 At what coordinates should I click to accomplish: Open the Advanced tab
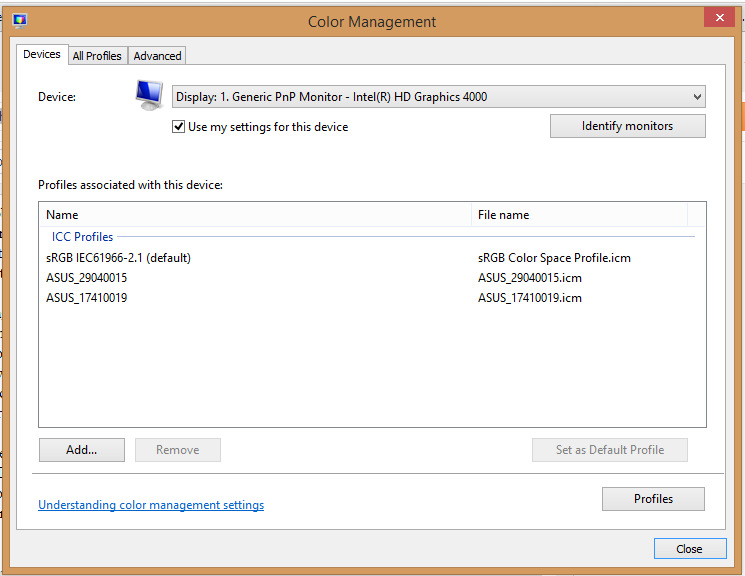pyautogui.click(x=157, y=56)
